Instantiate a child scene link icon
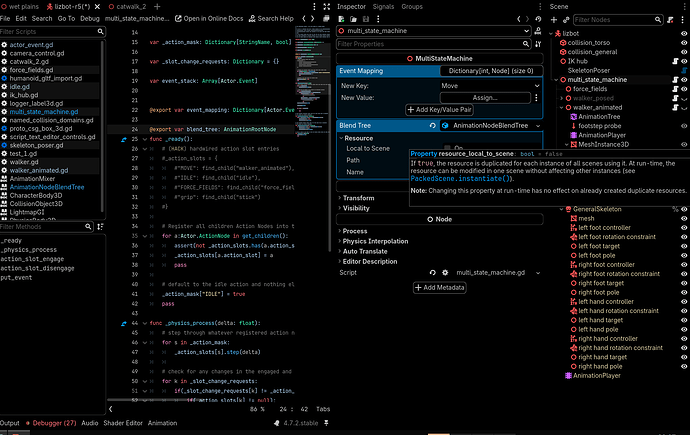The image size is (690, 435). pyautogui.click(x=566, y=19)
